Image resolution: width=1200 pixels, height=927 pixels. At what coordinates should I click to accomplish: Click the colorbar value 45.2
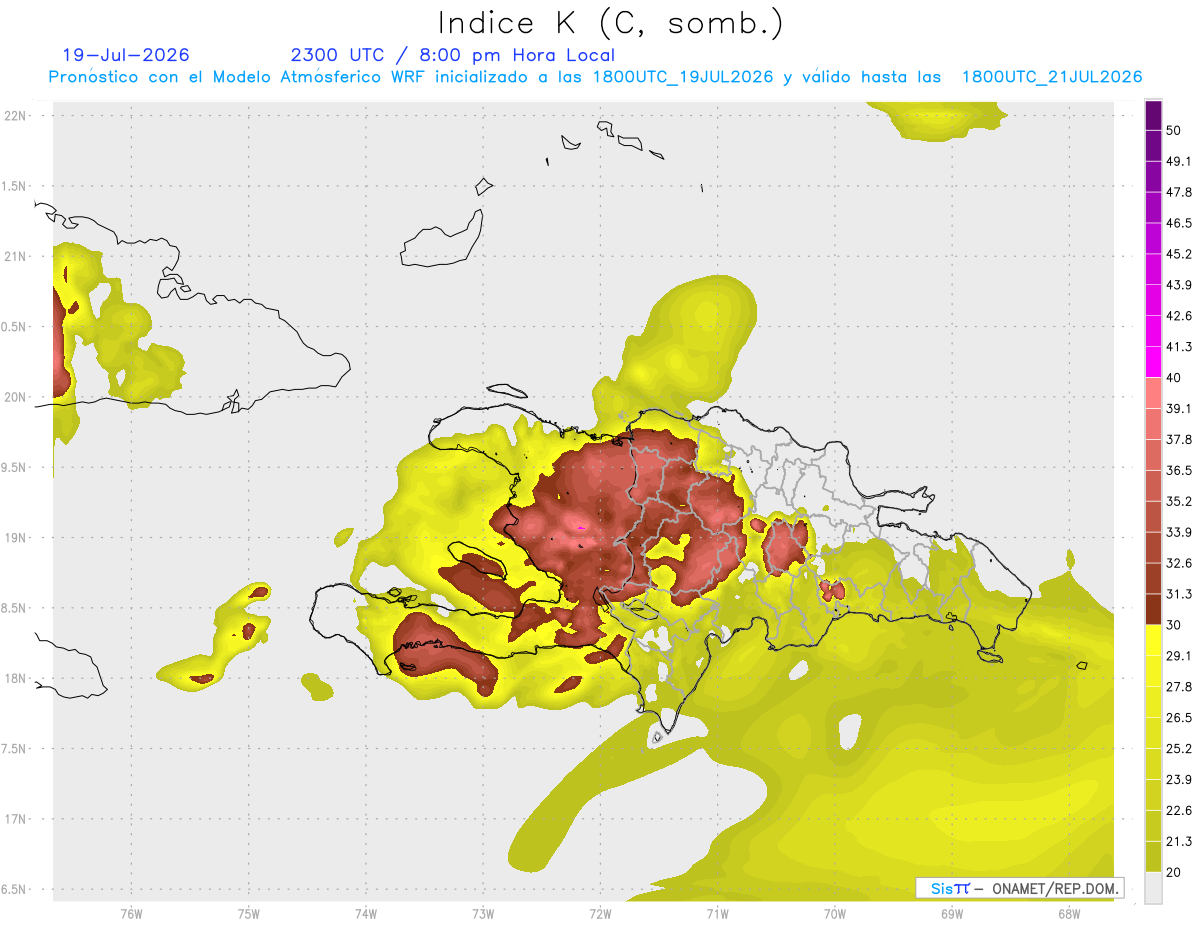click(1180, 254)
